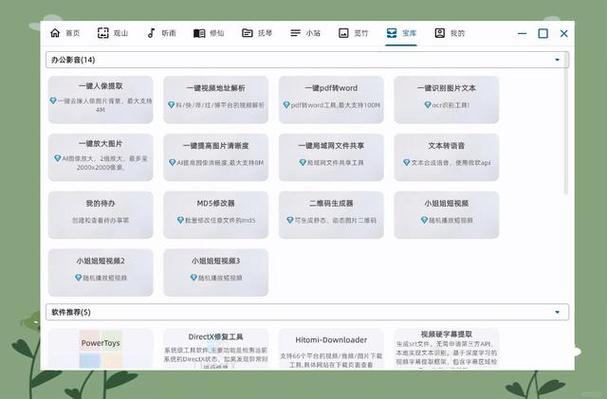Launch the 一键识别图片文本 OCR tool
Viewport: 607px width, 399px height.
[446, 100]
